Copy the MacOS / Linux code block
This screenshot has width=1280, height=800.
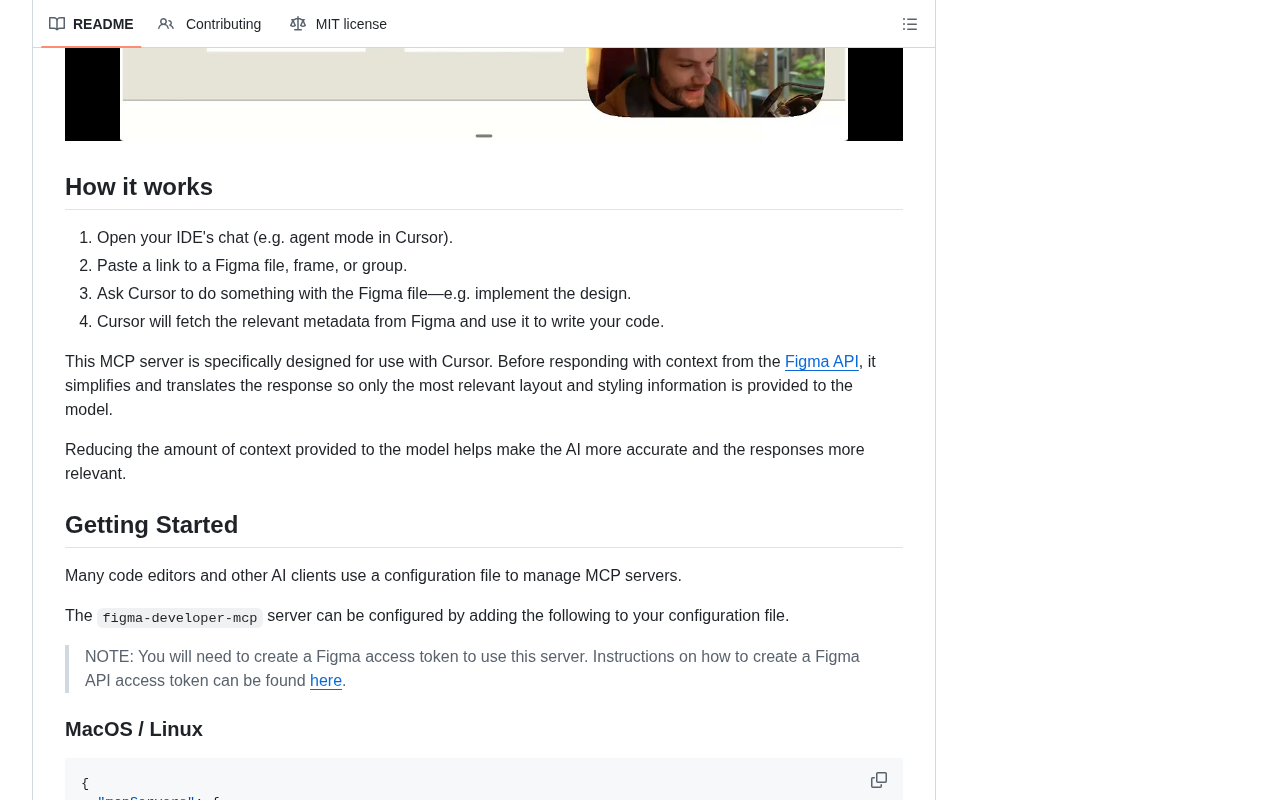click(879, 780)
